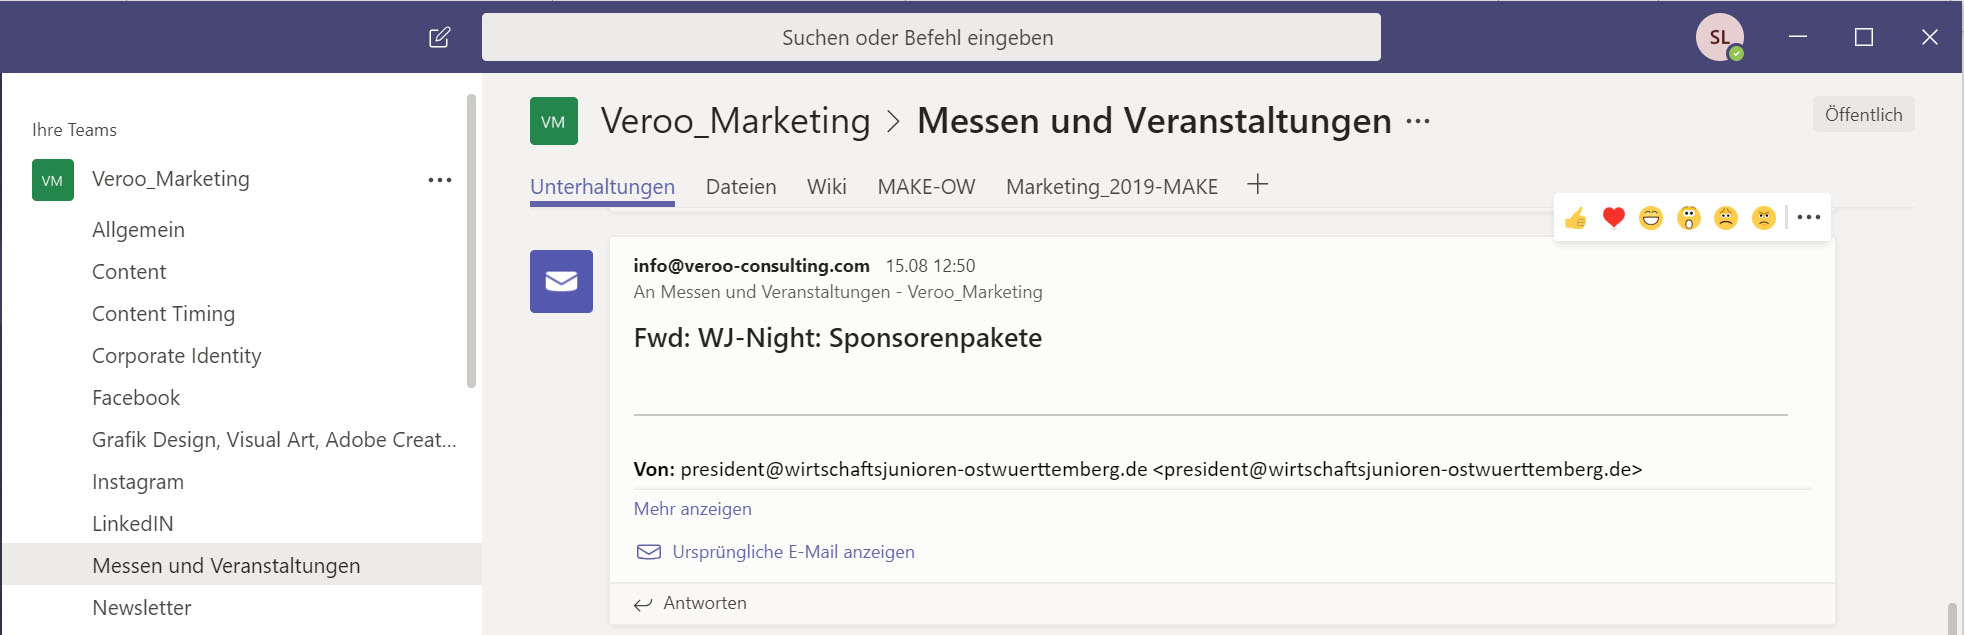Open the Instagram channel
This screenshot has width=1964, height=635.
coord(138,482)
